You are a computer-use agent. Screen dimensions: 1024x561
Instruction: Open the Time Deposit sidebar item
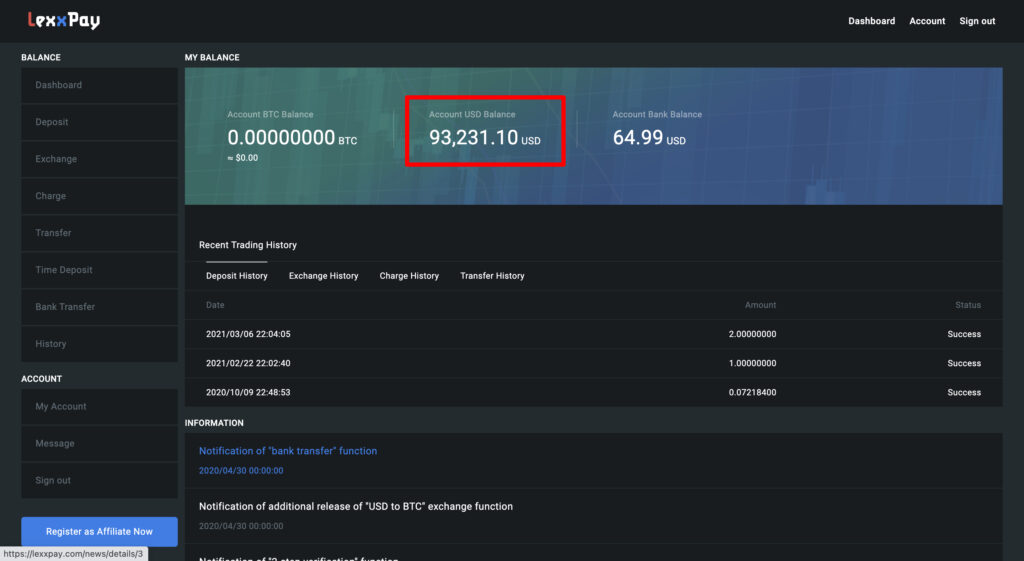pos(99,270)
